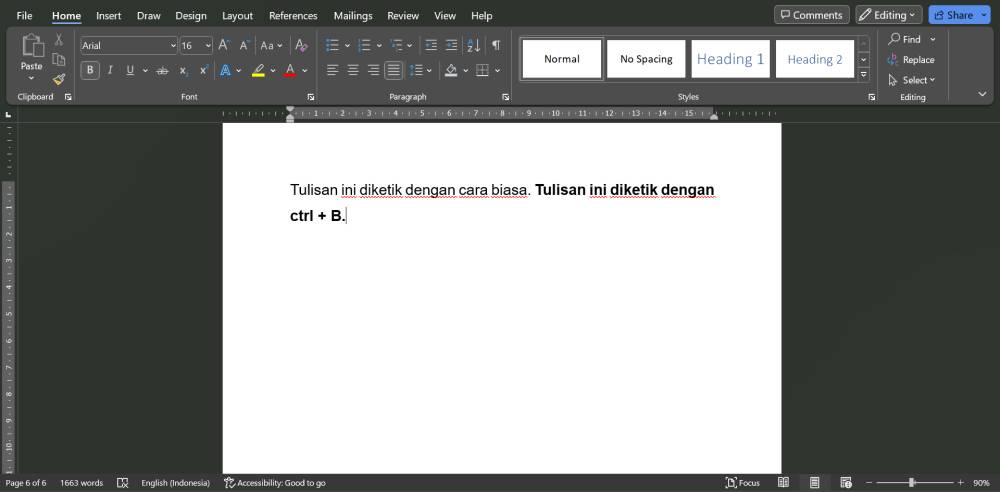This screenshot has height=492, width=1000.
Task: Decrease font size with smaller A icon
Action: coord(244,45)
